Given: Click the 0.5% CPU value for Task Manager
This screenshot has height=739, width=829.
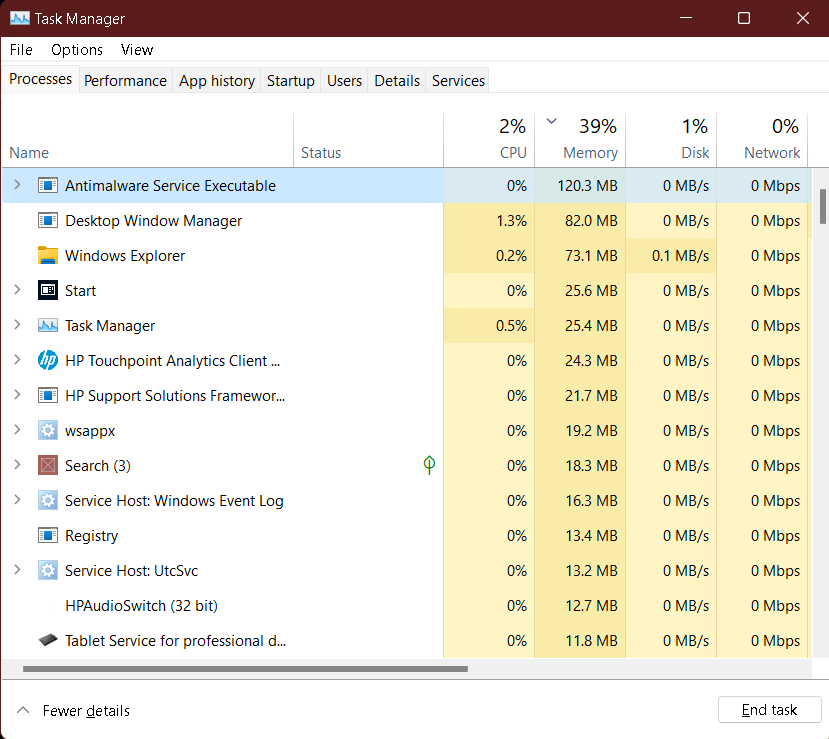Looking at the screenshot, I should pos(511,326).
